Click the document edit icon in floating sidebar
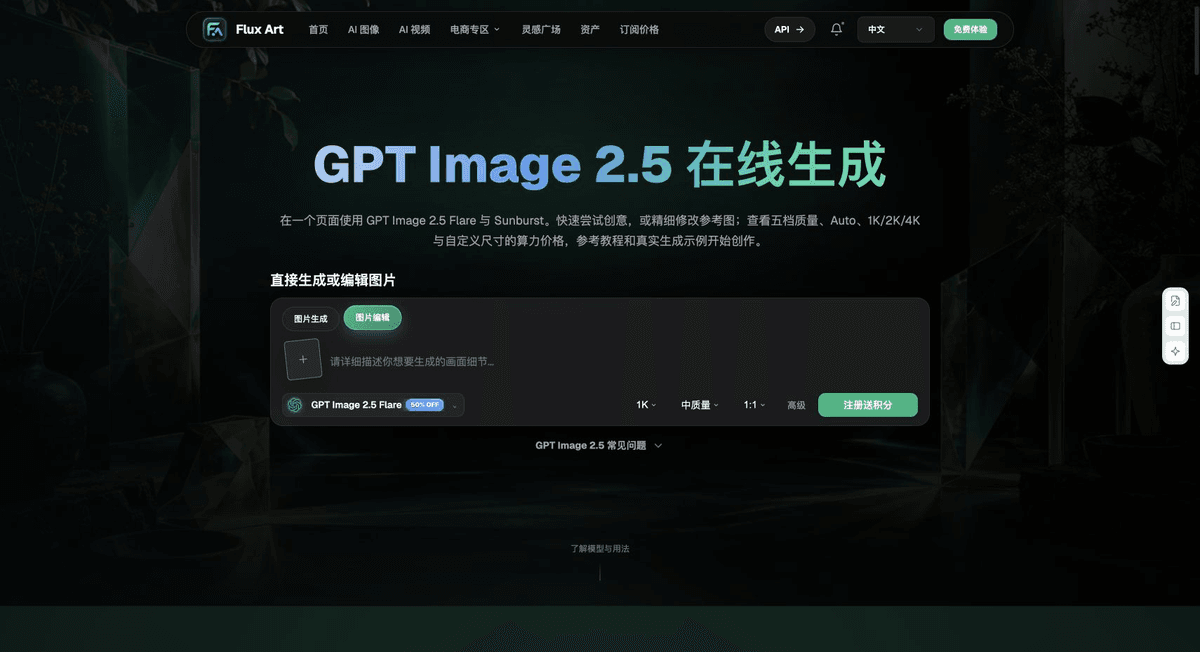 [1175, 301]
